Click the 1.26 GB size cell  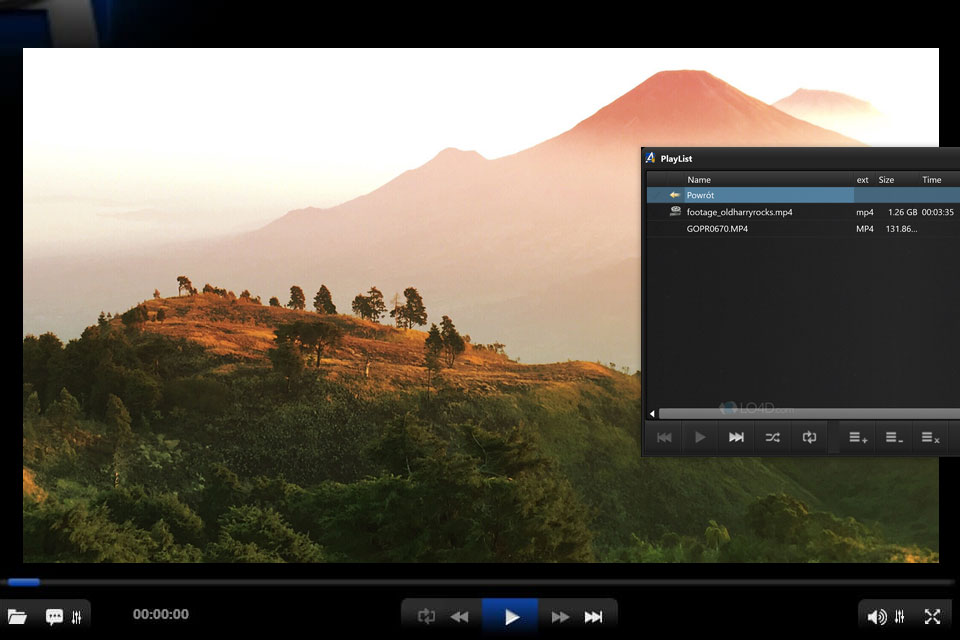point(902,212)
